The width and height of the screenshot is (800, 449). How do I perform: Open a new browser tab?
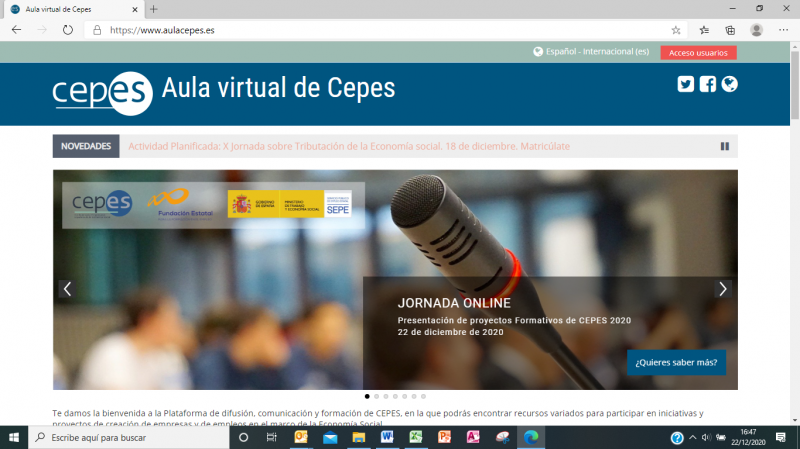coord(153,9)
